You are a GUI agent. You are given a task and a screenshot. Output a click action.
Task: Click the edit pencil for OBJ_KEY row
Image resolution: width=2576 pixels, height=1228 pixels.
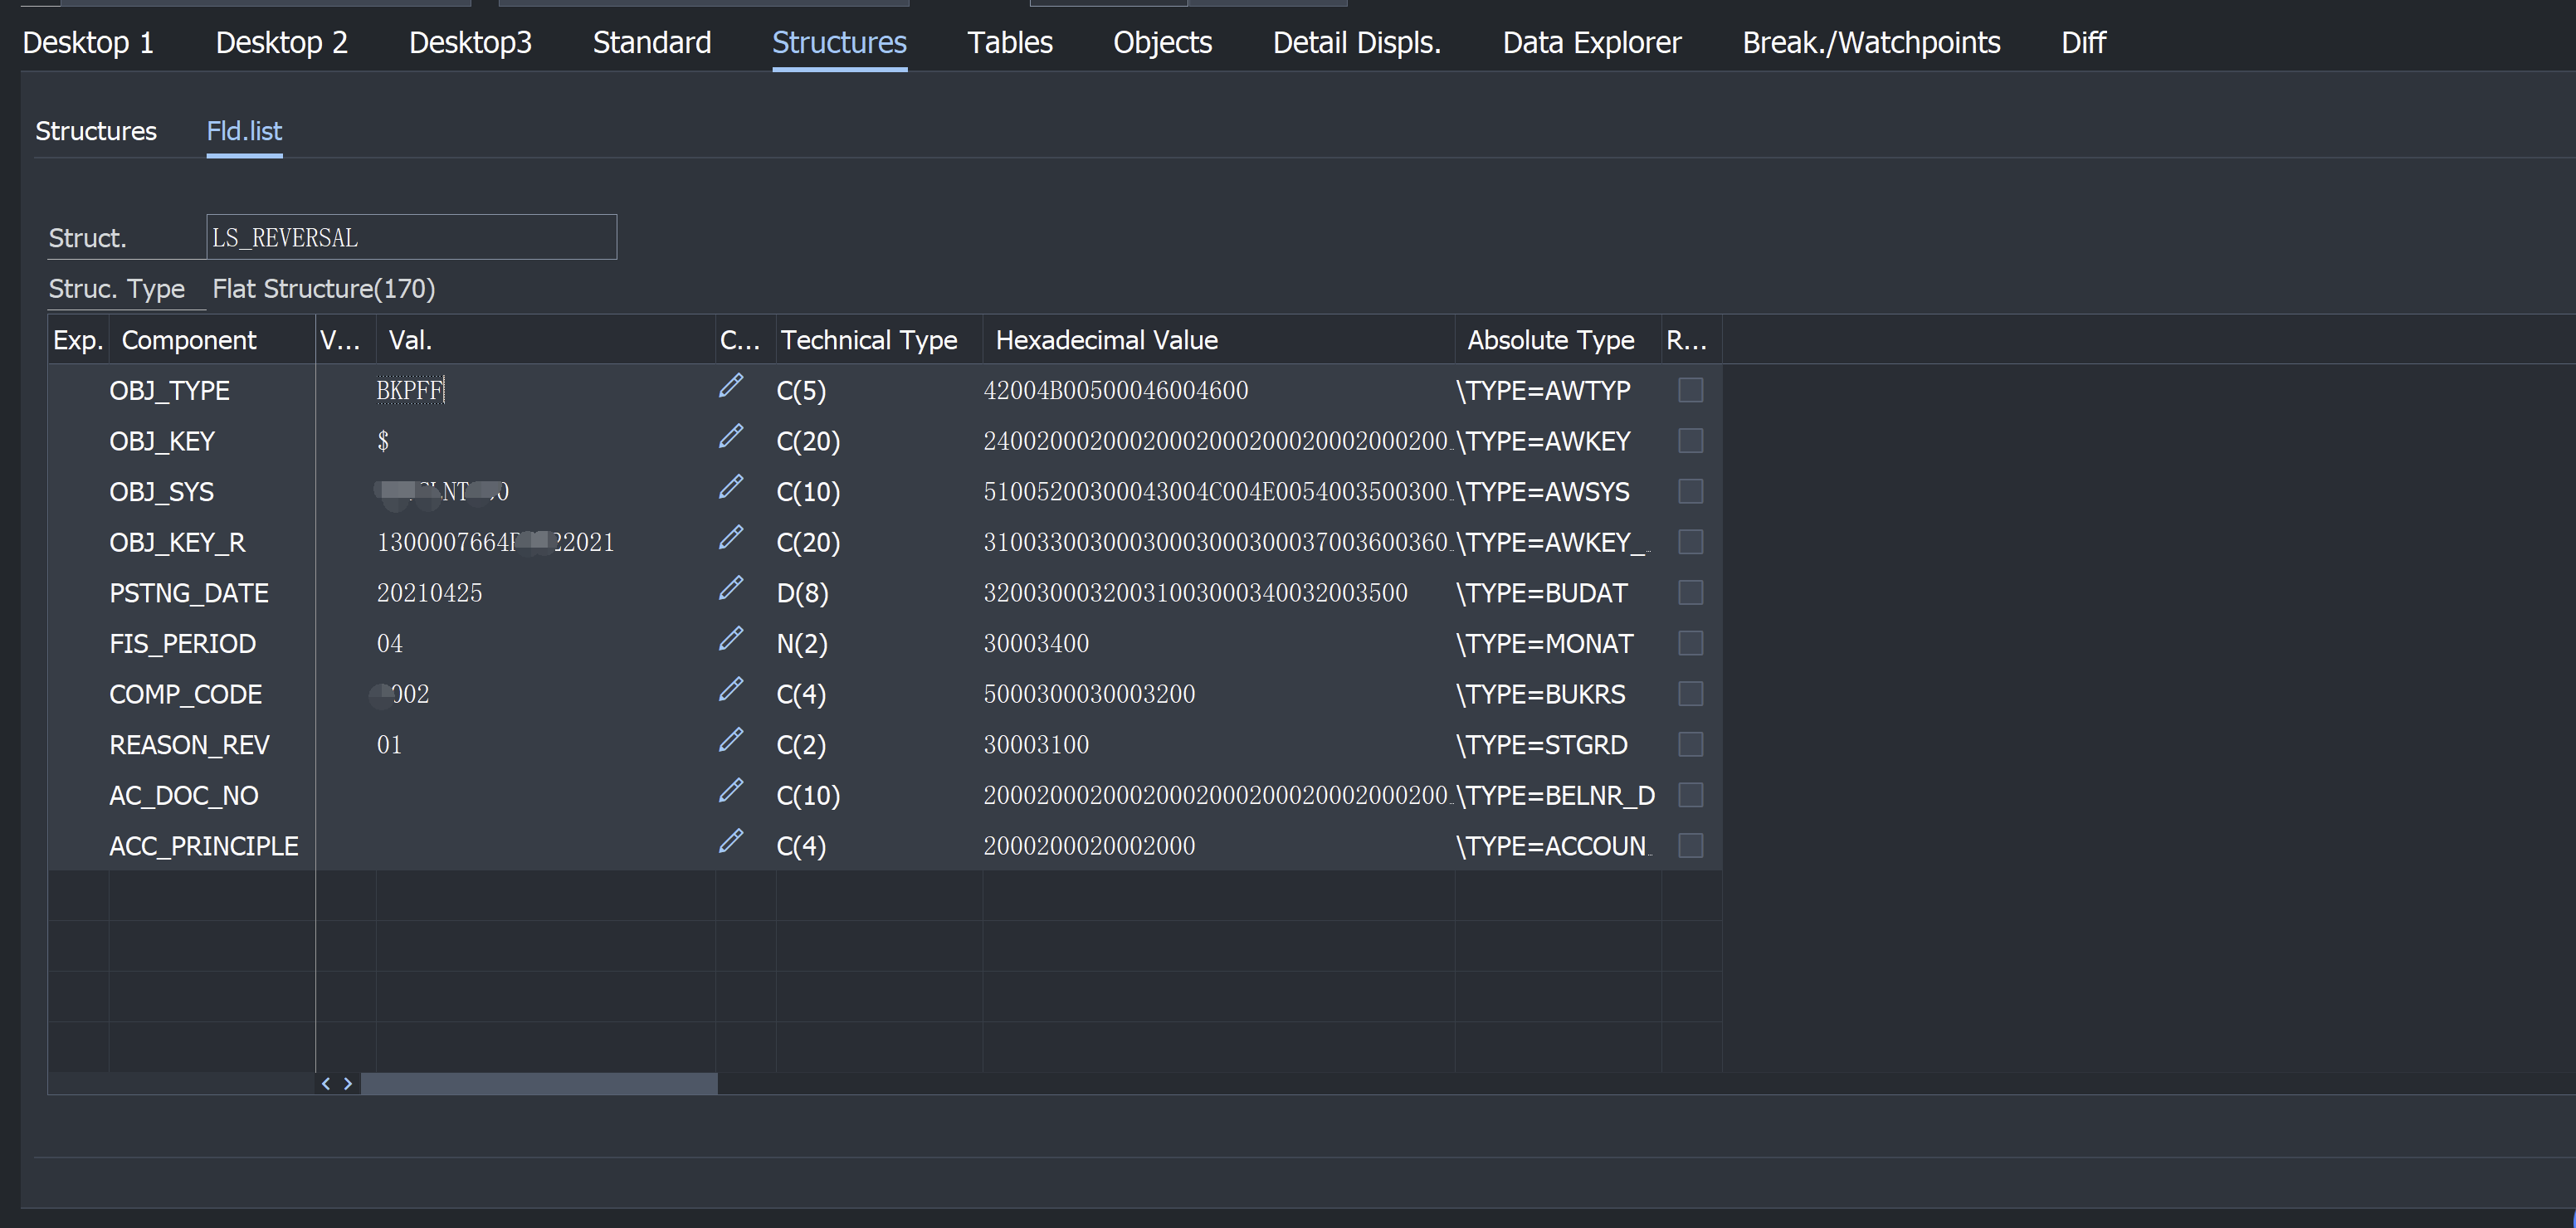coord(731,437)
